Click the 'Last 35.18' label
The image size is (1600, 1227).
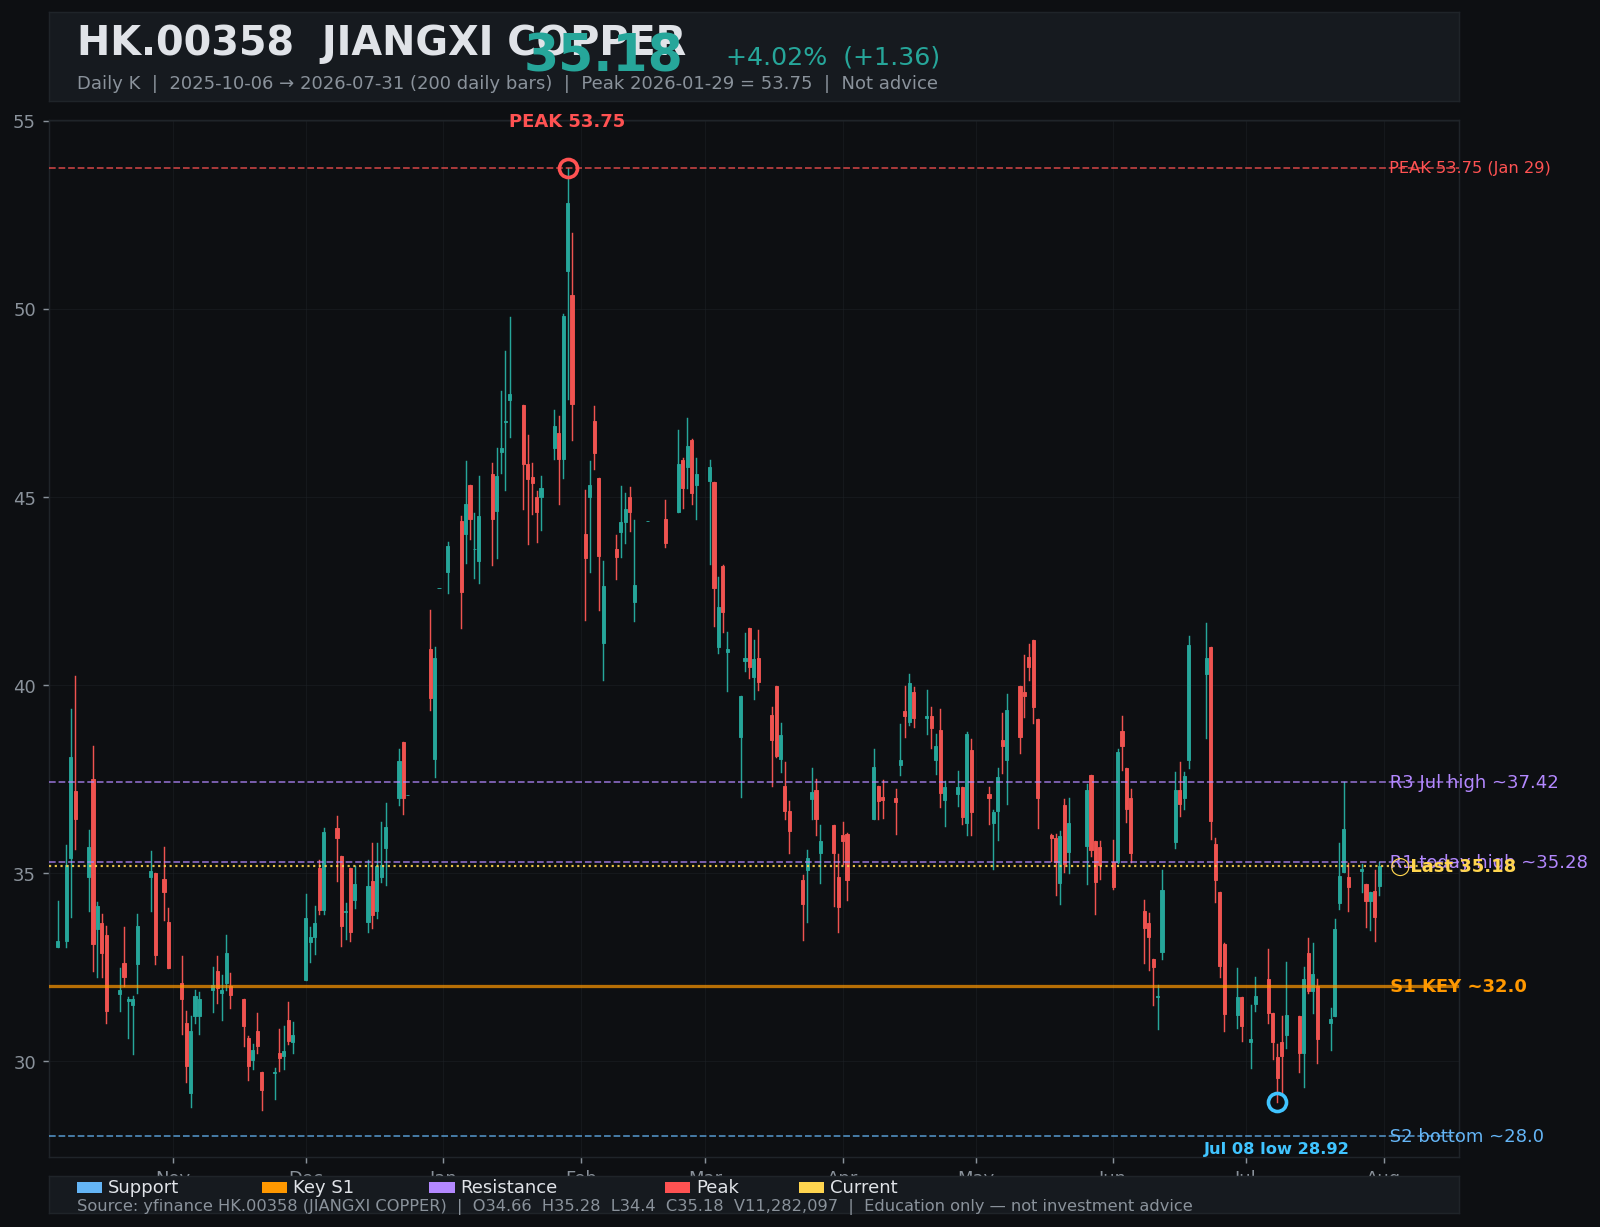pyautogui.click(x=1463, y=866)
